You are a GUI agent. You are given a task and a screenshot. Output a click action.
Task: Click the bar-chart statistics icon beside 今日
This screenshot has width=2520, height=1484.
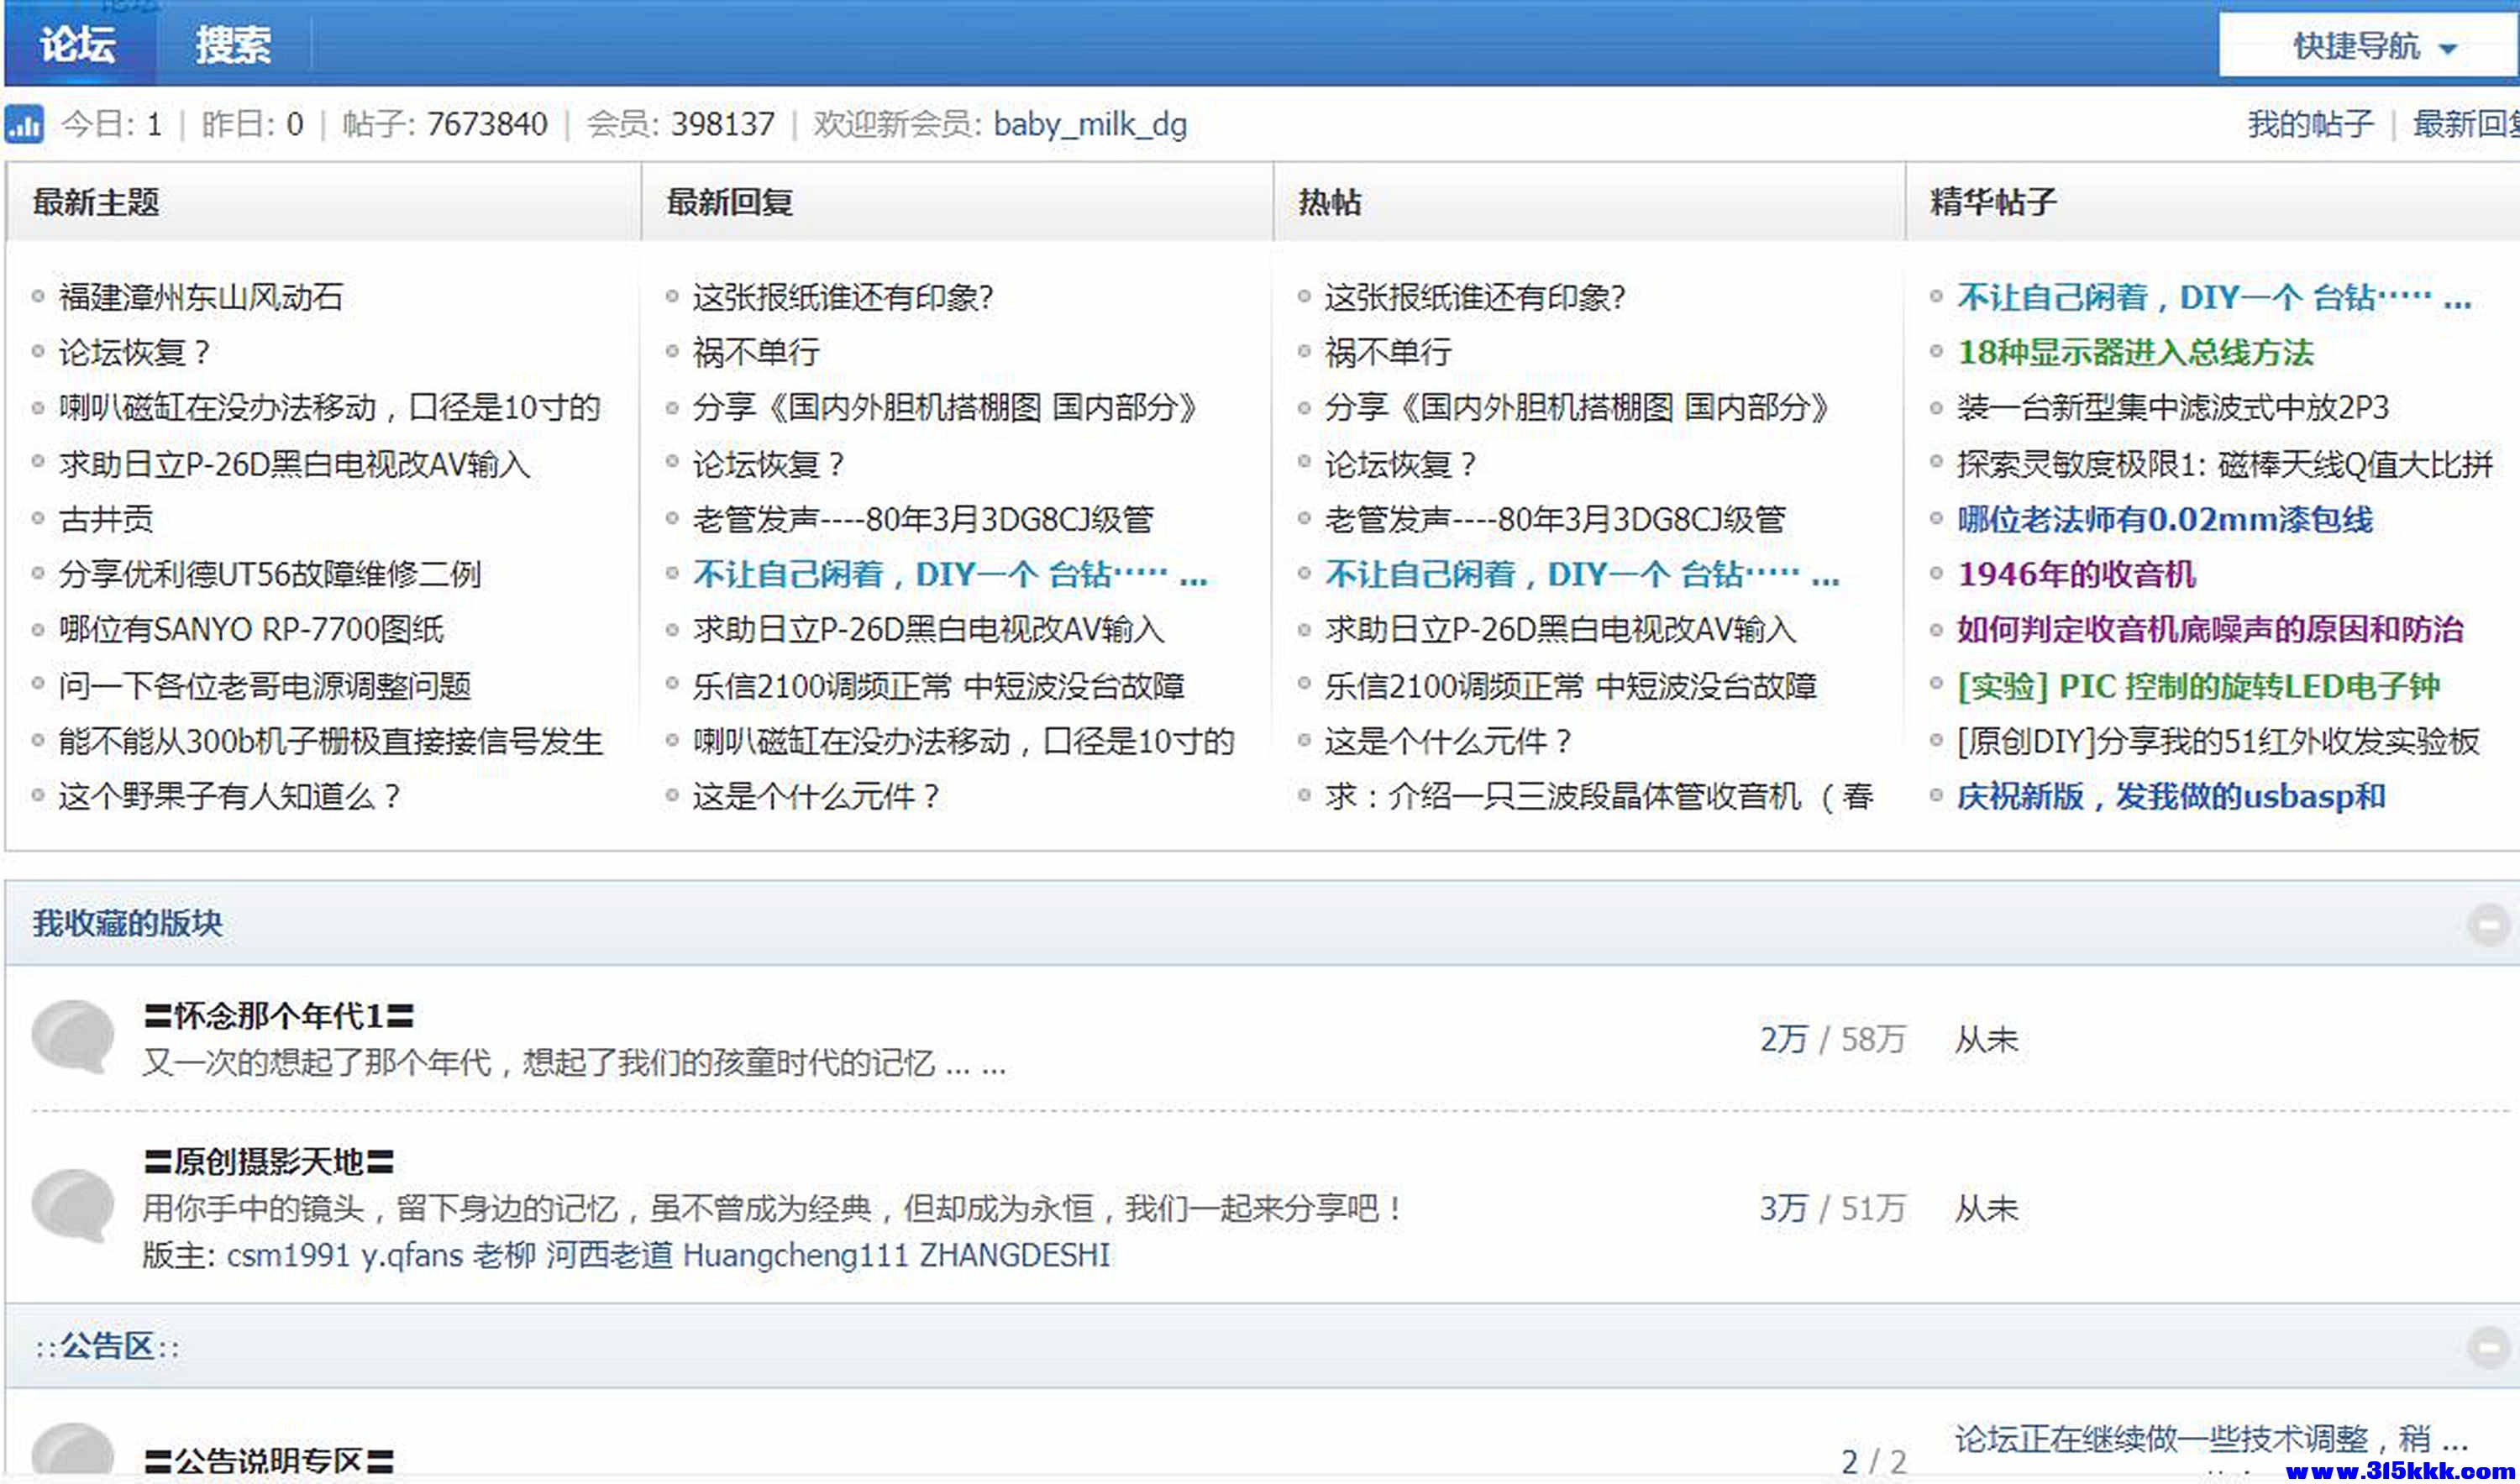(24, 124)
